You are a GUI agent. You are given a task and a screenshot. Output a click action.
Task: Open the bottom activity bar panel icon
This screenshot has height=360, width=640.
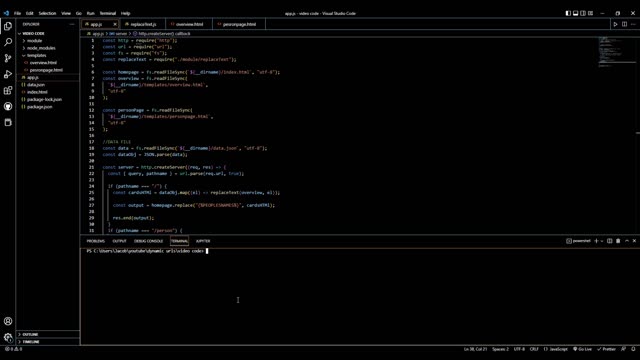tap(8, 122)
